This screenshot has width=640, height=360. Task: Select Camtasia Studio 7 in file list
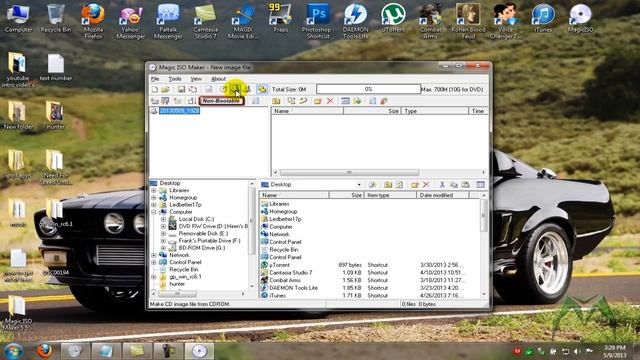(291, 273)
